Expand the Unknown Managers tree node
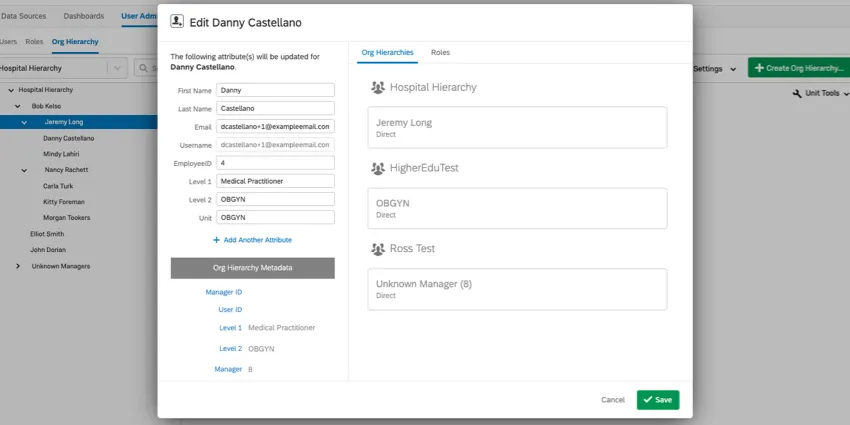 18,266
